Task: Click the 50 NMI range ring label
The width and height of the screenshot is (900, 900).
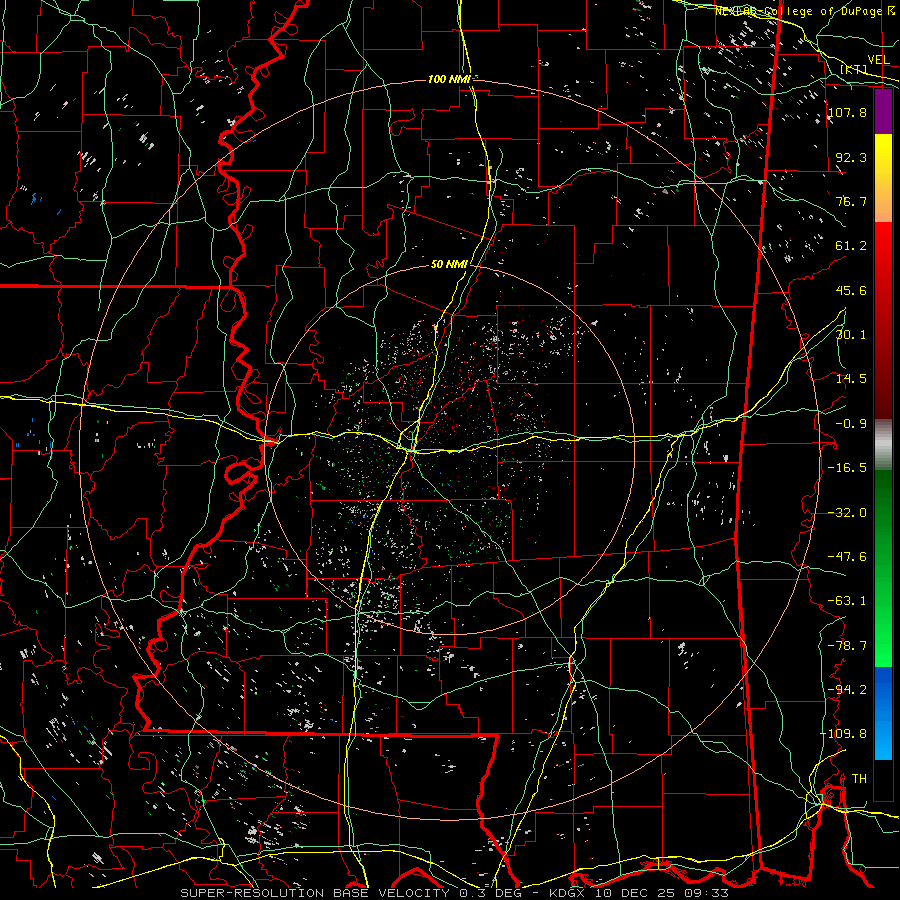Action: 449,265
